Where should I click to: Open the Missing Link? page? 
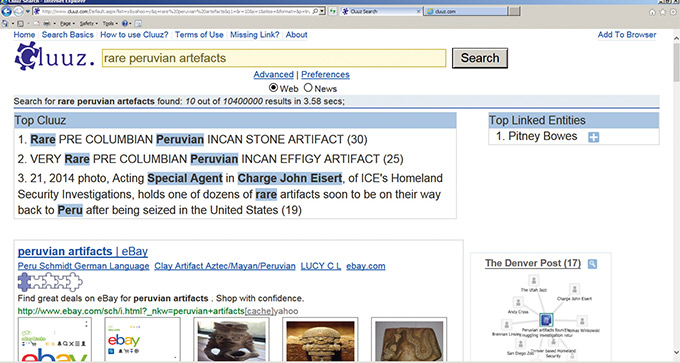tap(255, 35)
